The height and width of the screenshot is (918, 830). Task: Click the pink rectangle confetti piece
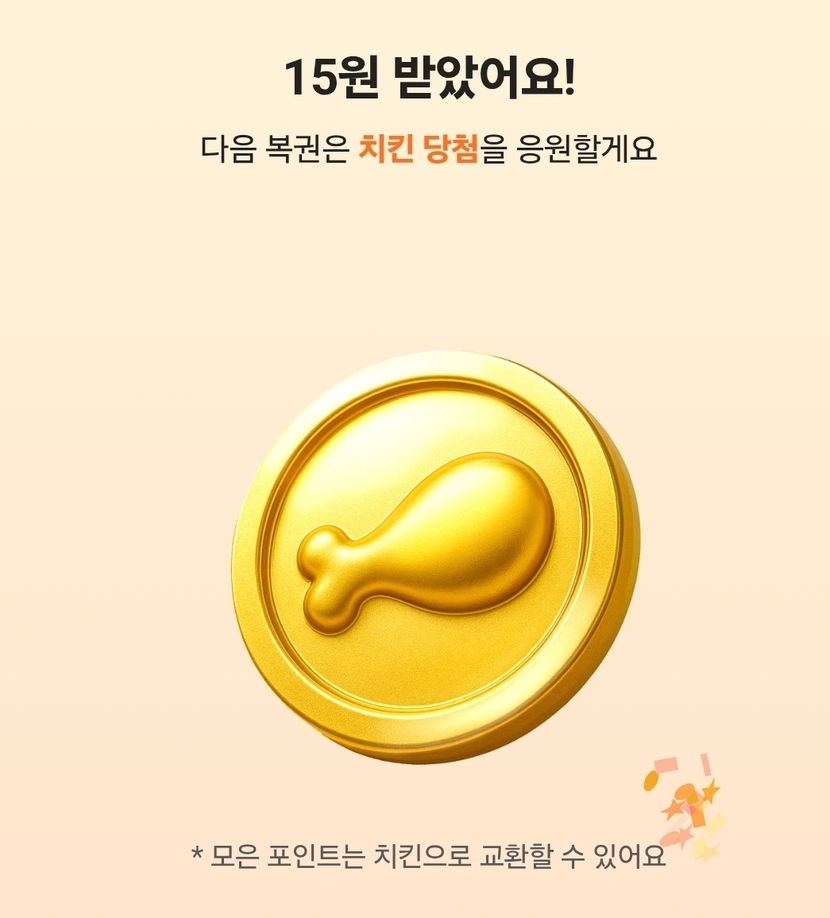[666, 765]
